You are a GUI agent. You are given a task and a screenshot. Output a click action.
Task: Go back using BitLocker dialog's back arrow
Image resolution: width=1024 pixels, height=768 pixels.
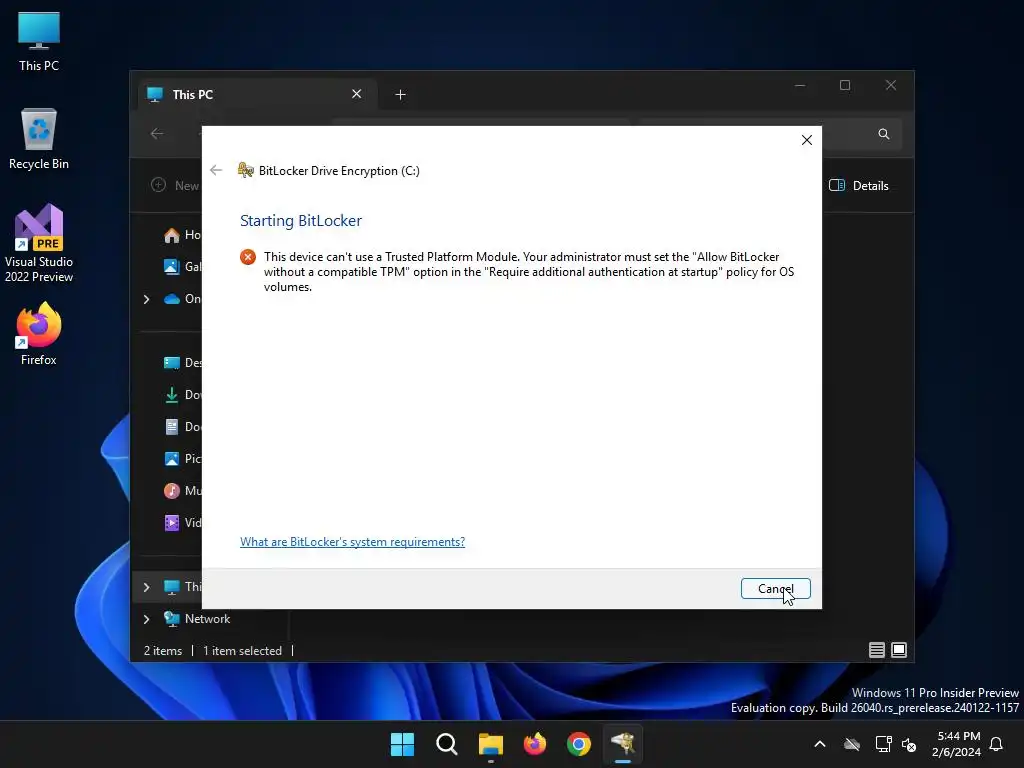pos(216,170)
